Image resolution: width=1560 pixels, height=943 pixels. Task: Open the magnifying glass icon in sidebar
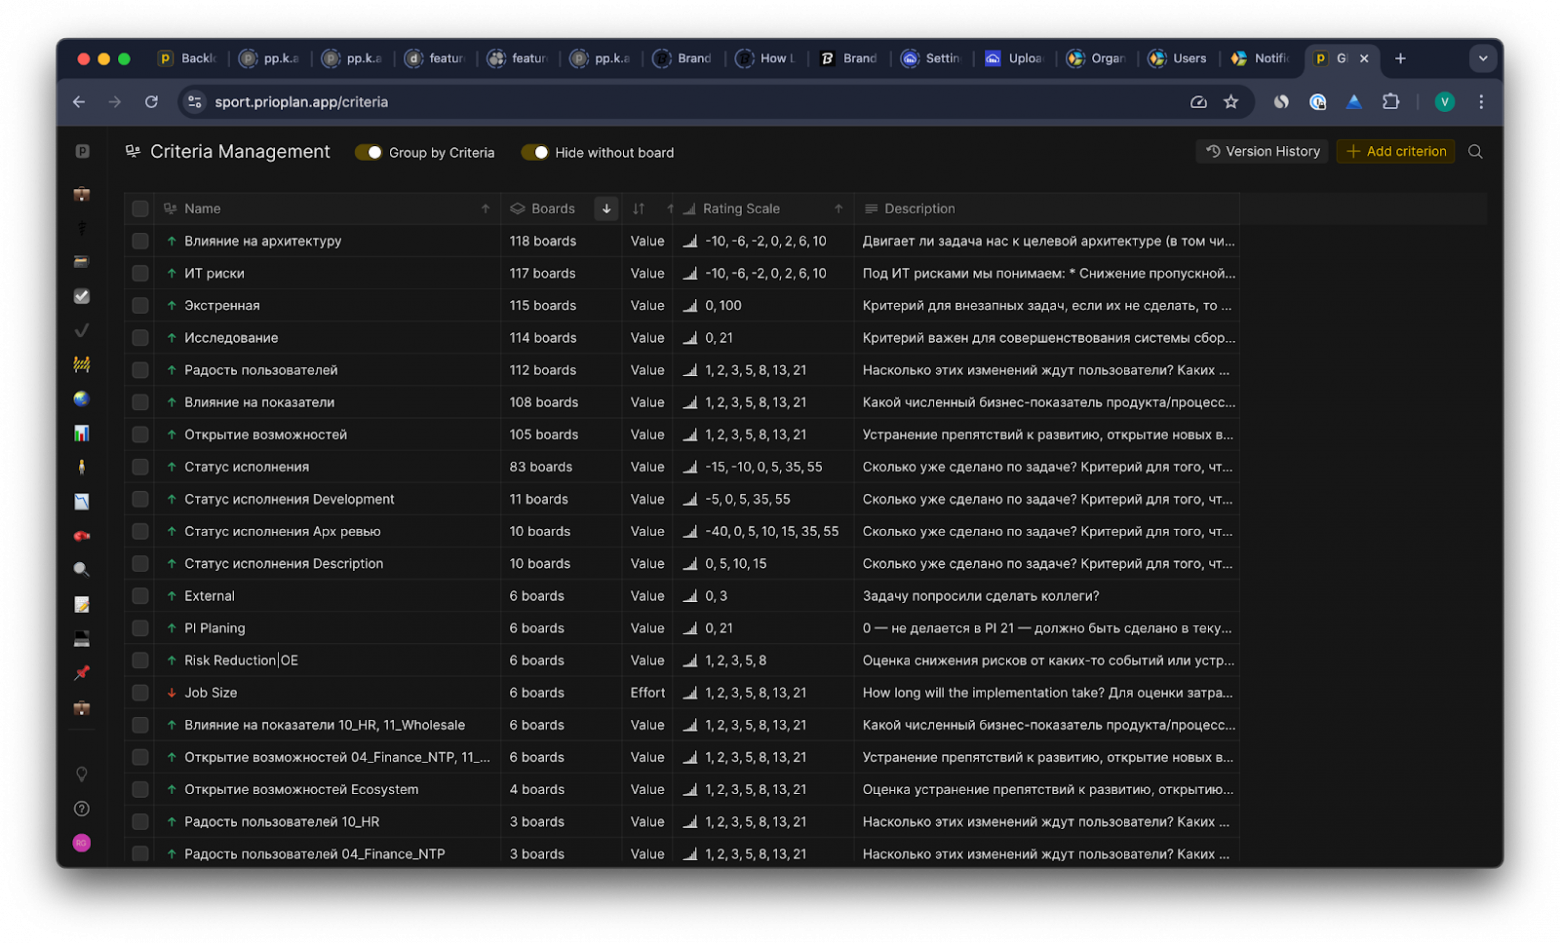pos(82,570)
